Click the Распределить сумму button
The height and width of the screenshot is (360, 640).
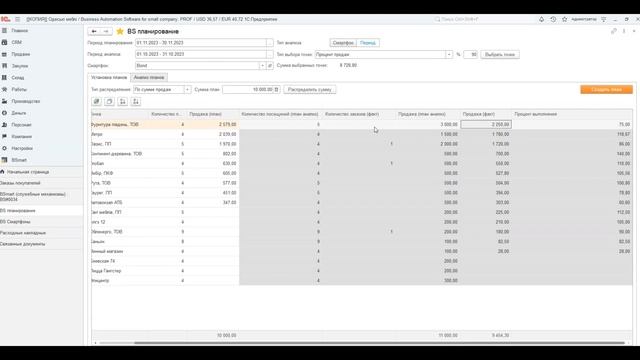point(310,89)
